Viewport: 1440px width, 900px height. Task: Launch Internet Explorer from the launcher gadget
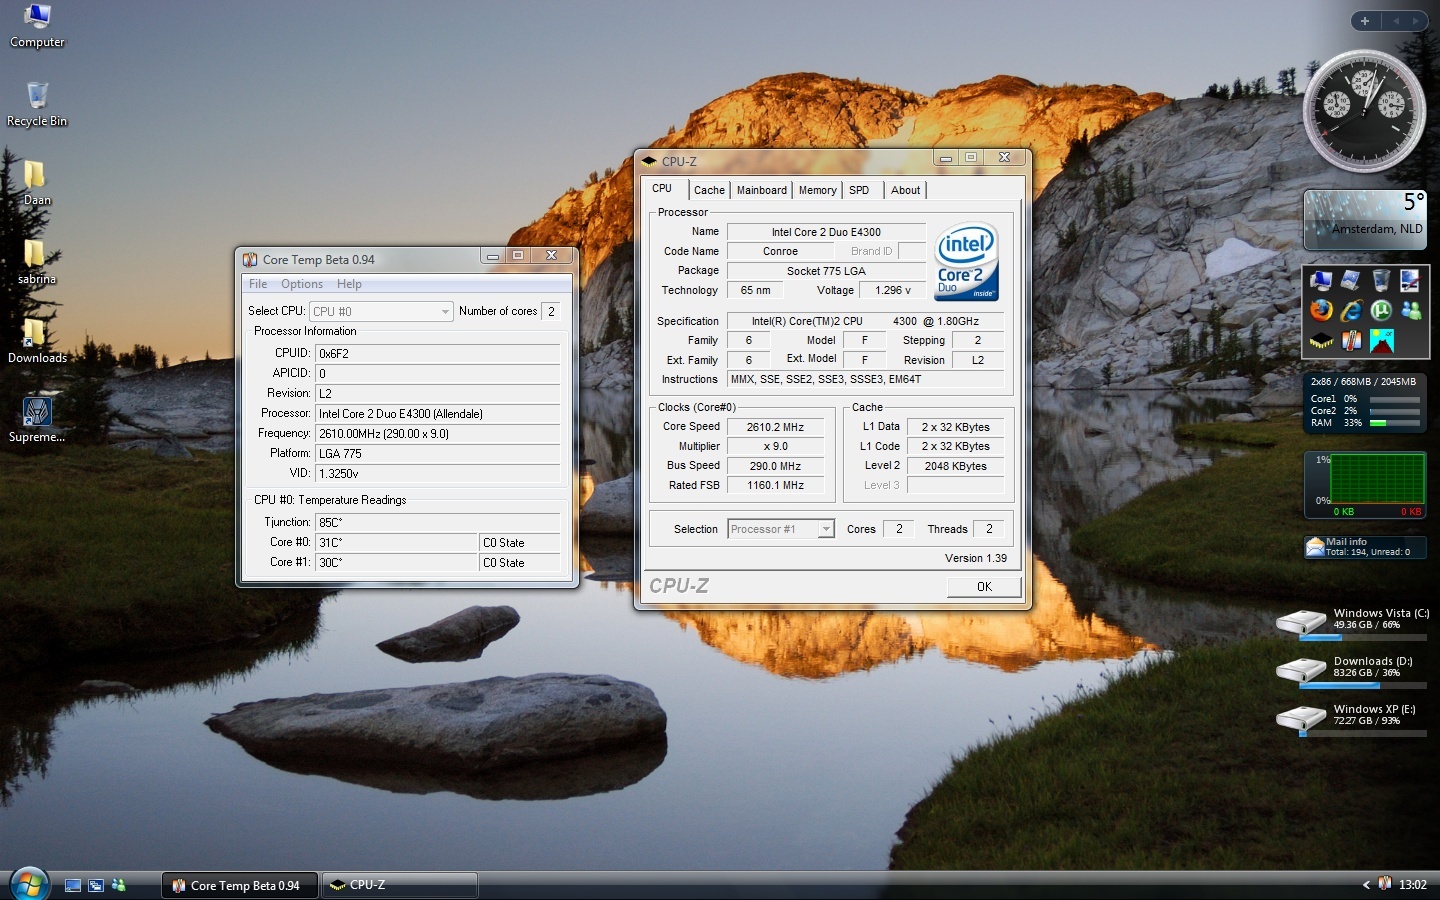click(1351, 311)
